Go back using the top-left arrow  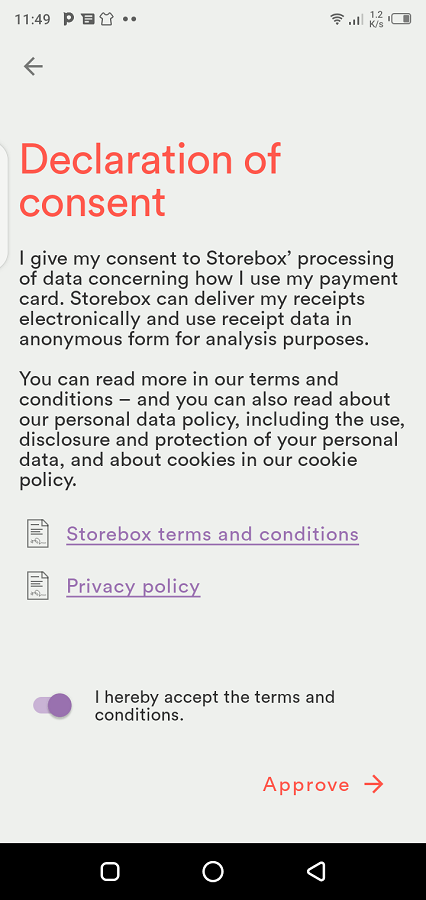tap(33, 67)
